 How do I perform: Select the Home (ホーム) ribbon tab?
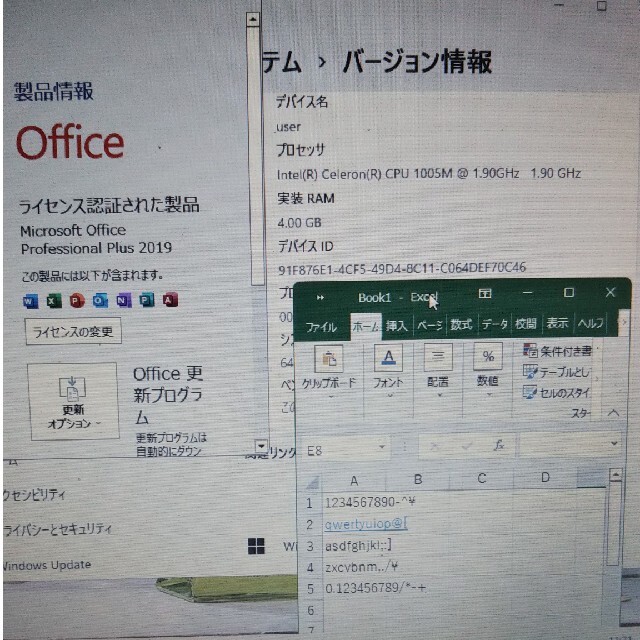(x=366, y=326)
